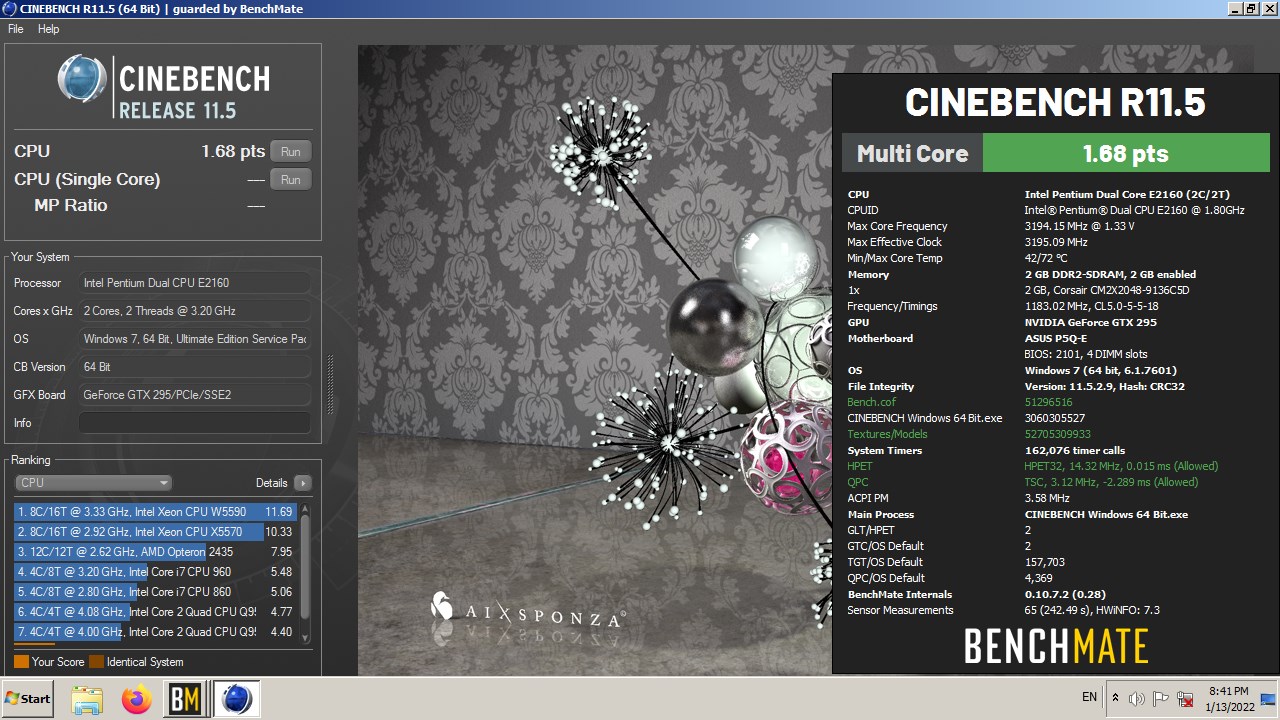
Task: Open the Windows Start button
Action: click(x=28, y=699)
